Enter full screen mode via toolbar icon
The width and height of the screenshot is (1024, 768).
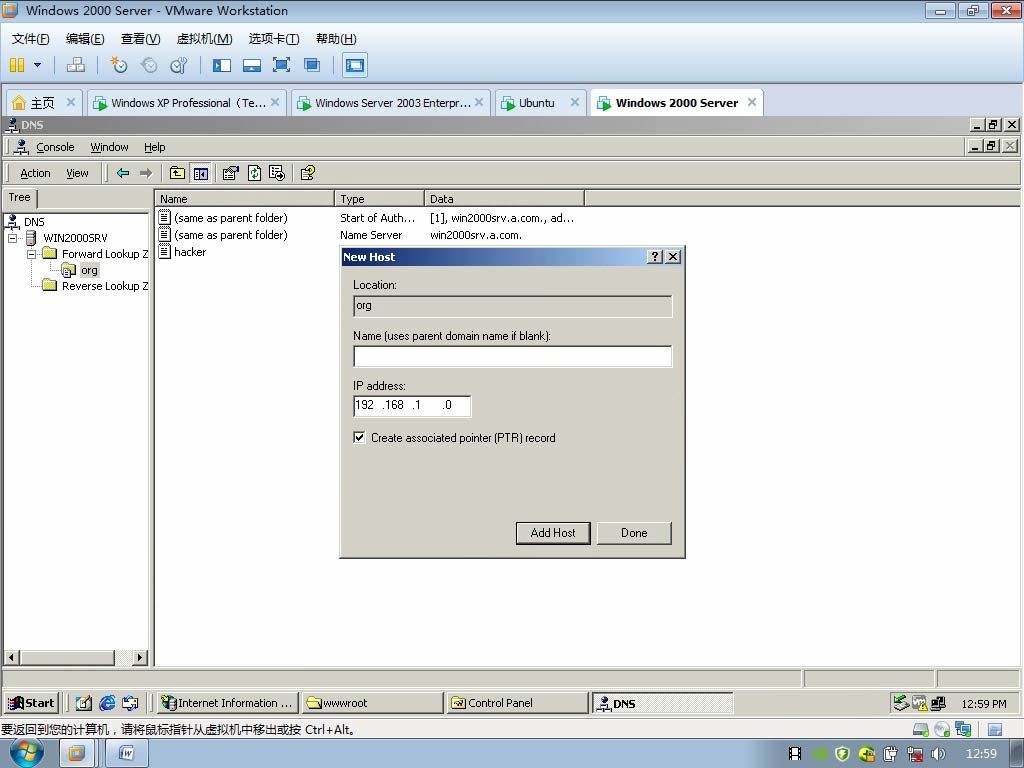(281, 65)
